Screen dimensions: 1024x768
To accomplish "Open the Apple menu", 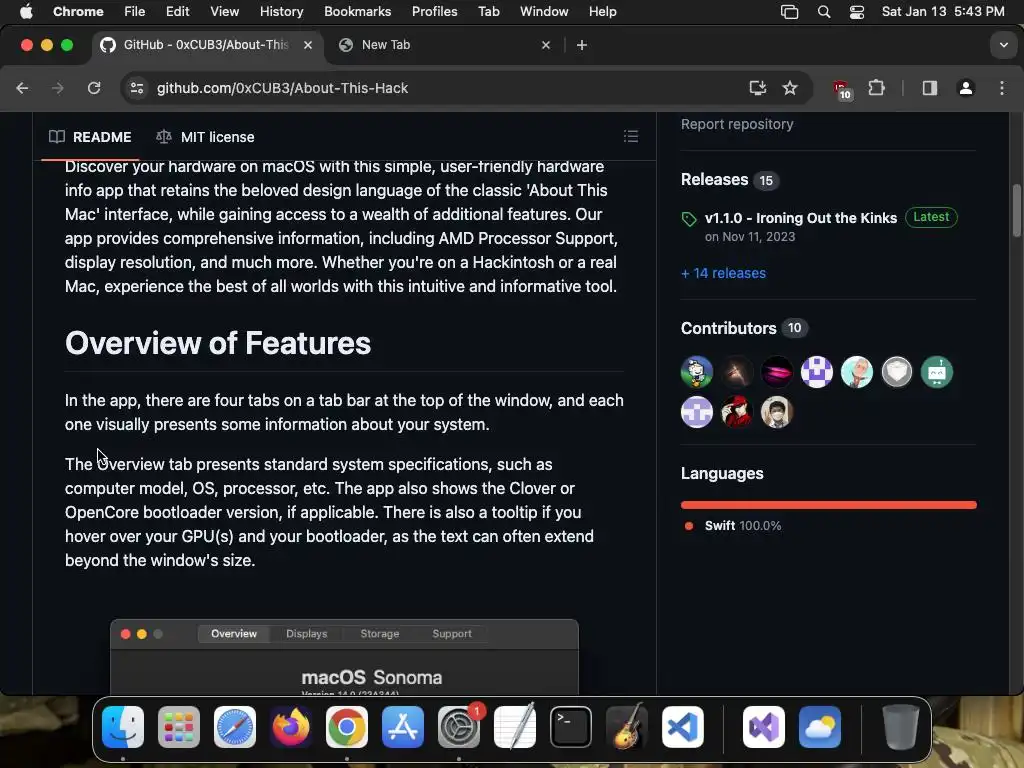I will pyautogui.click(x=26, y=12).
